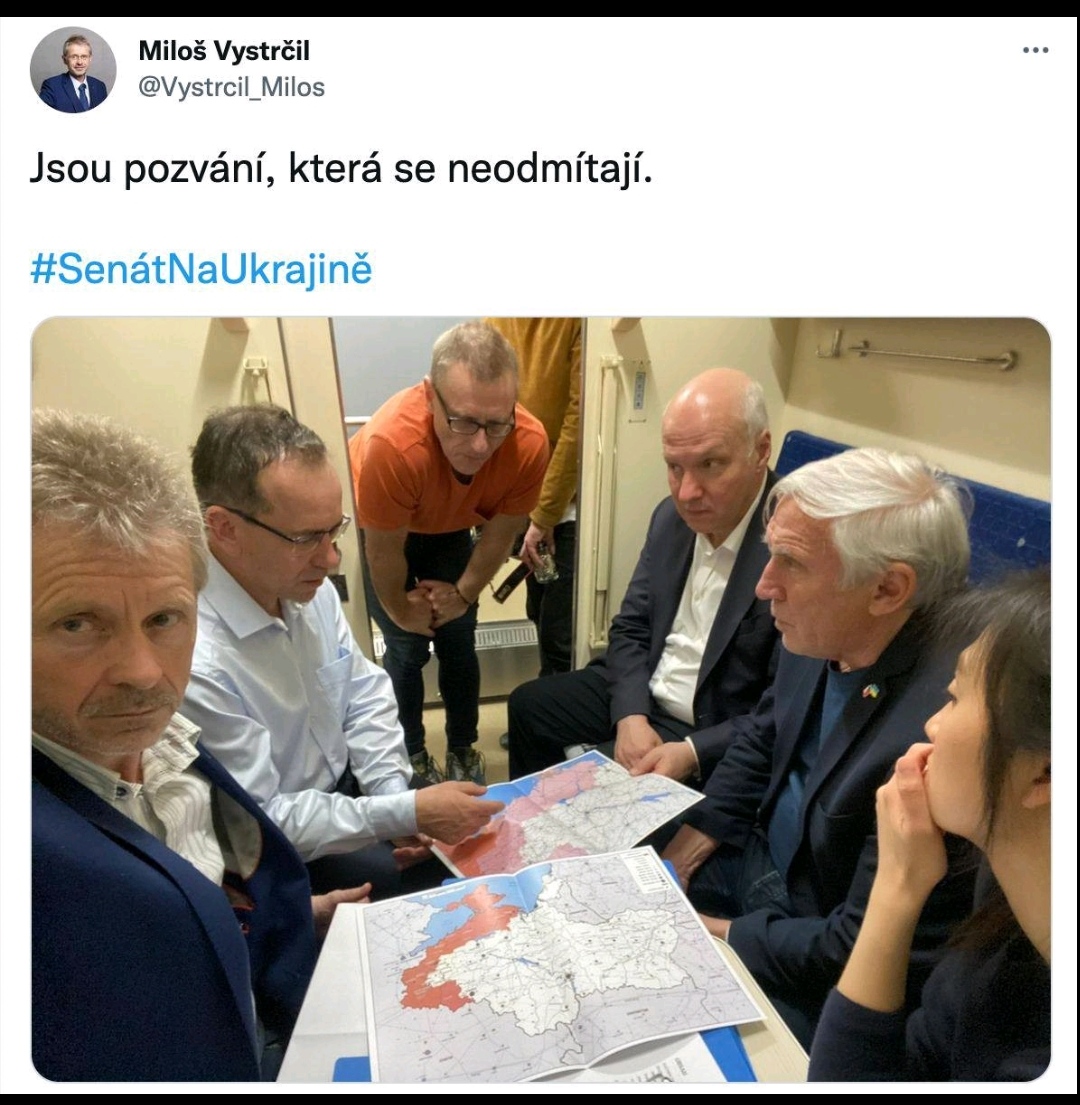
Task: Click the @Vystrcil_Milos handle
Action: 232,87
